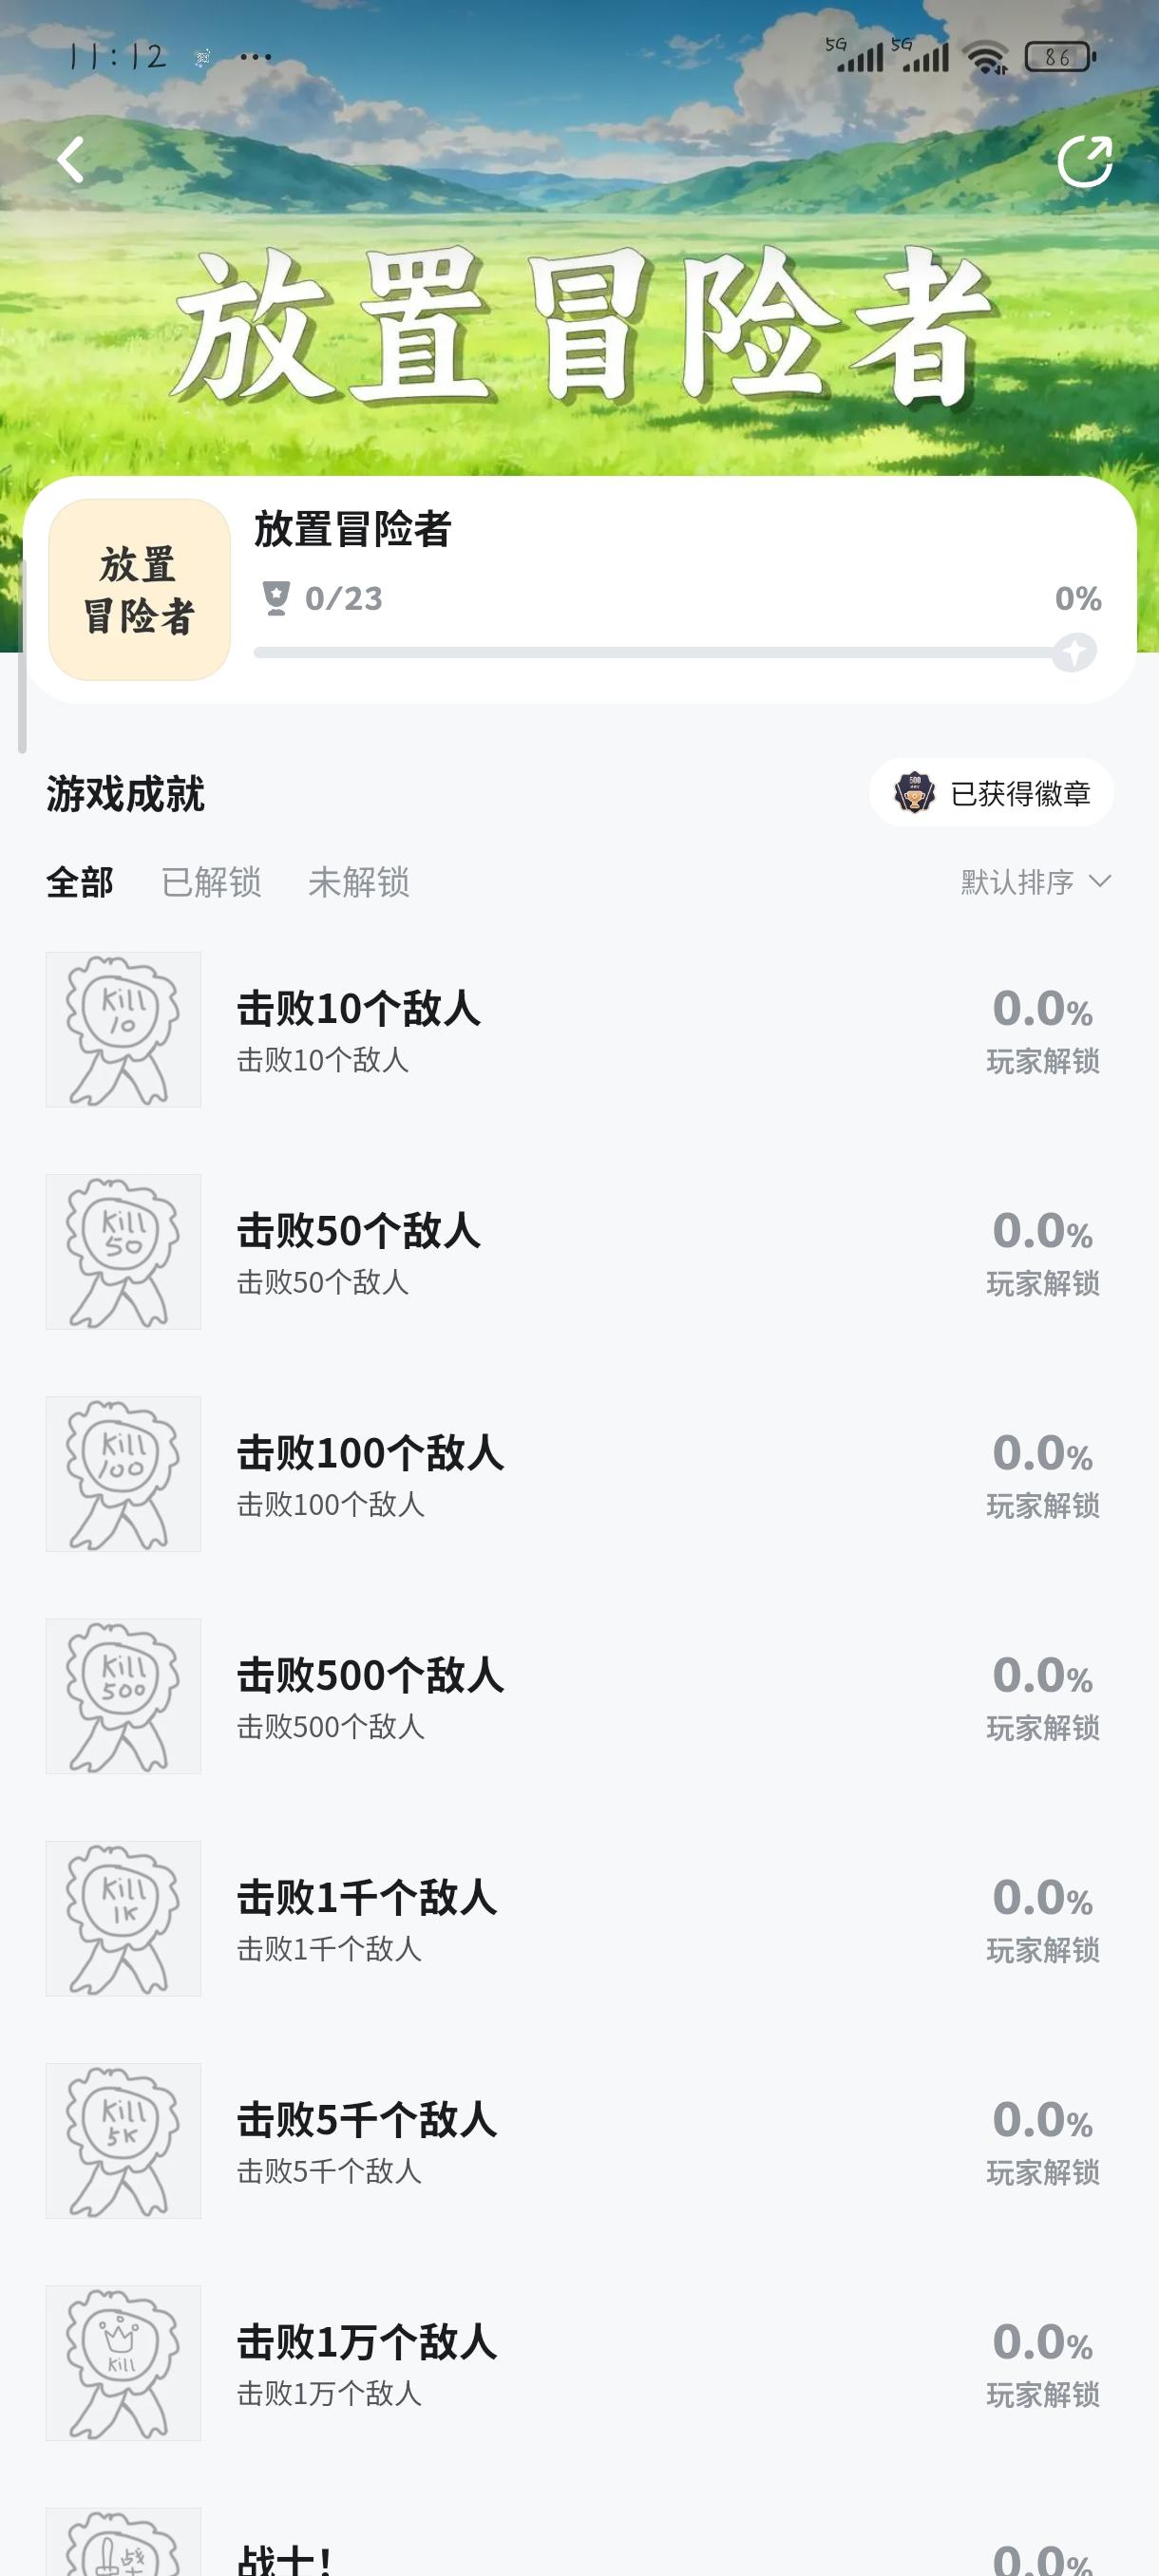This screenshot has height=2576, width=1159.
Task: Tap the back arrow icon
Action: pyautogui.click(x=70, y=160)
